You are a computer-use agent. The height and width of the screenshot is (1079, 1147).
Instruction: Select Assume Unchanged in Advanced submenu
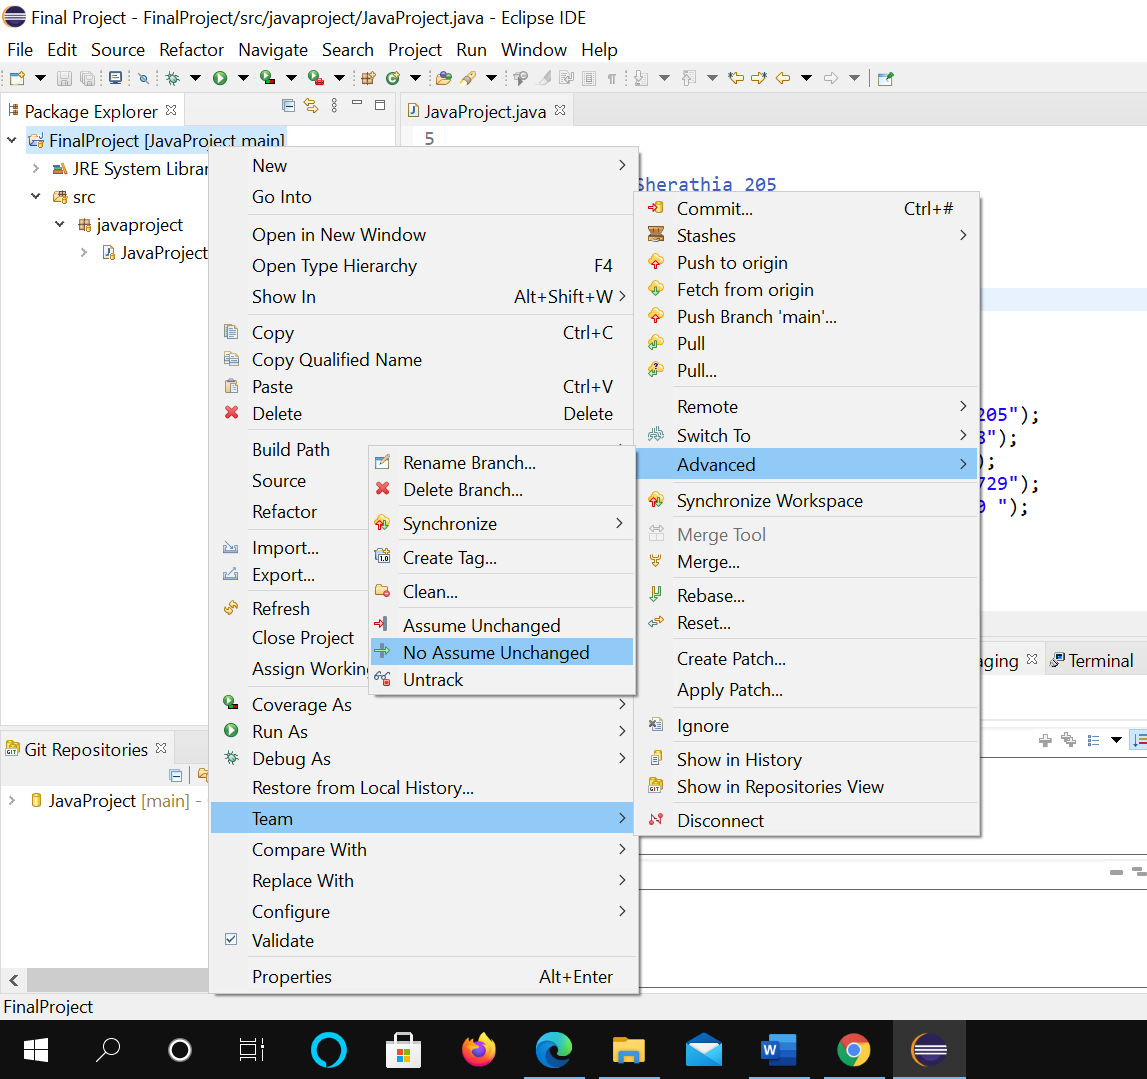coord(481,625)
